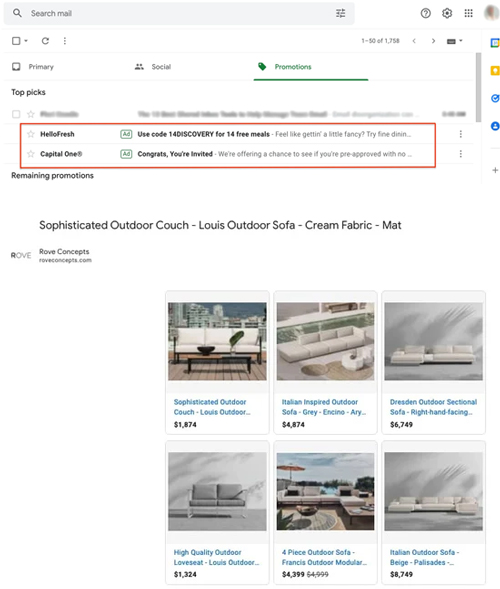Open Contacts side panel

pyautogui.click(x=495, y=126)
